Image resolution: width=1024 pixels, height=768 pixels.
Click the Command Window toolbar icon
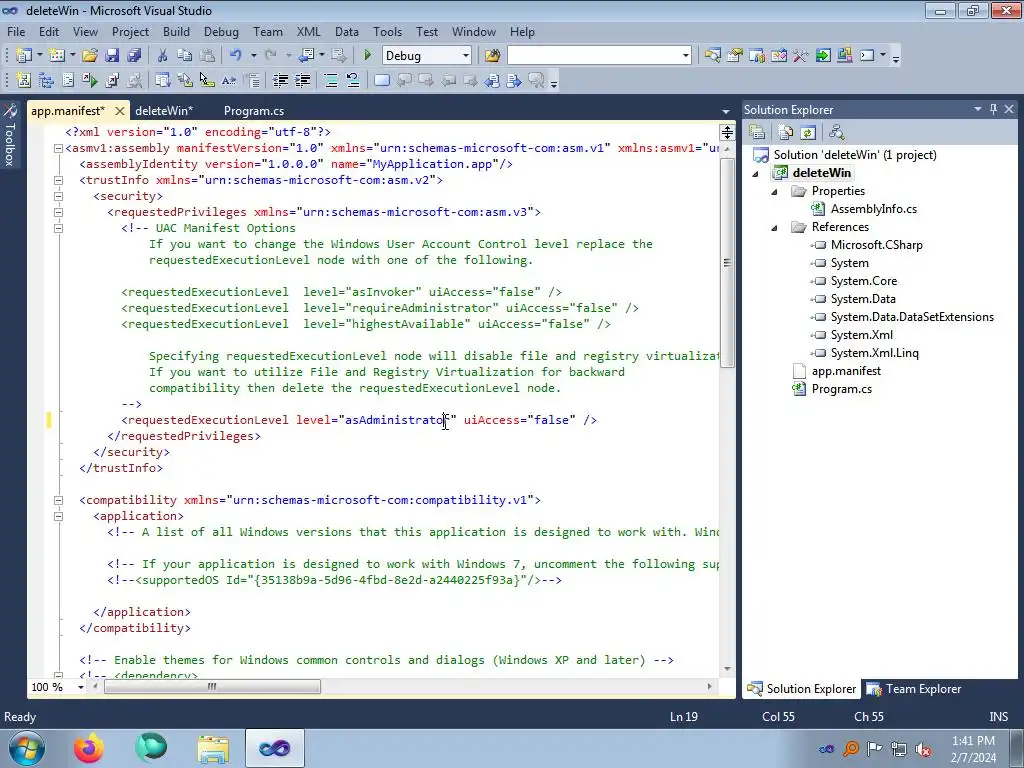[x=867, y=56]
